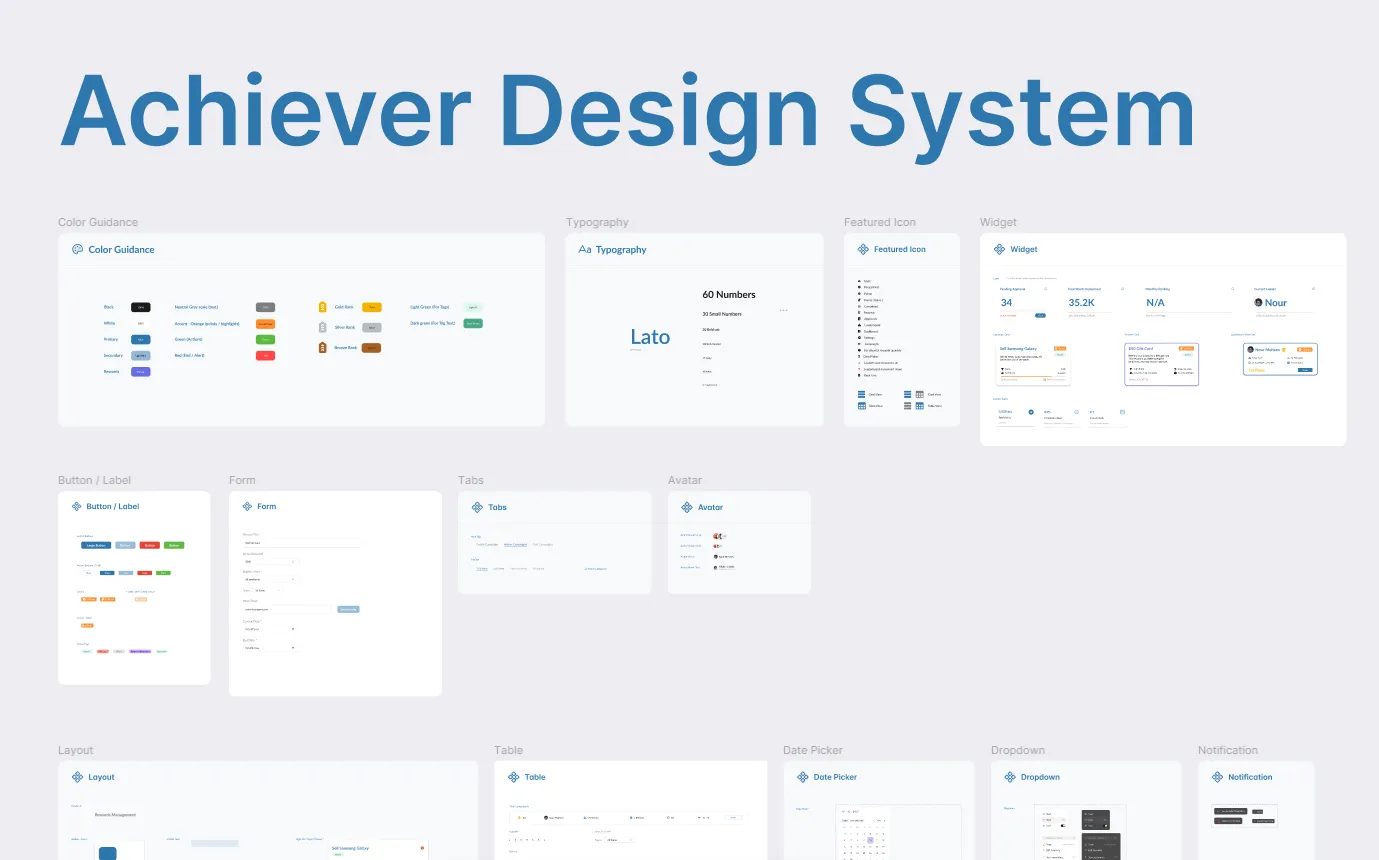The image size is (1379, 860).
Task: Pick the Silver Rank gray swatch
Action: (371, 327)
